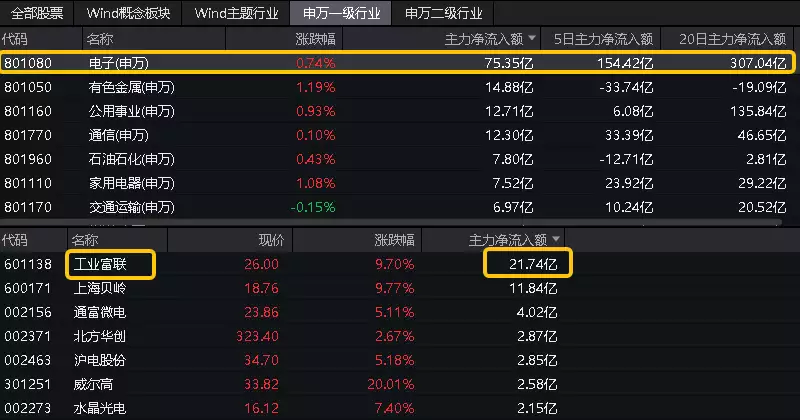Click industry code 801110
The height and width of the screenshot is (420, 800).
pyautogui.click(x=28, y=183)
